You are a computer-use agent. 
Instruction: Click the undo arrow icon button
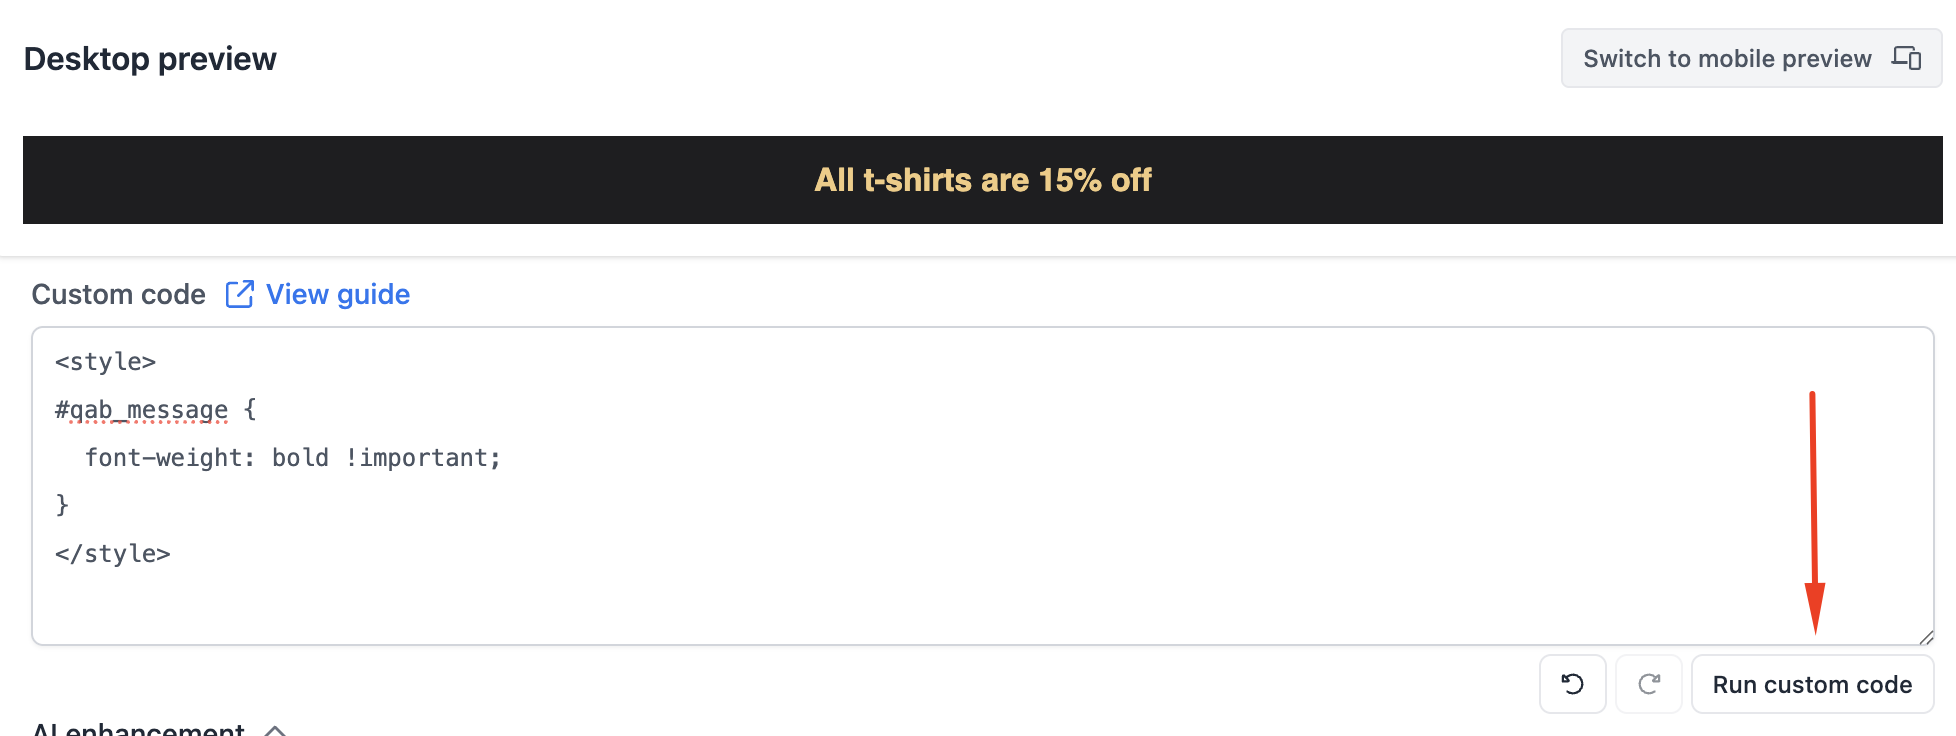pyautogui.click(x=1572, y=684)
